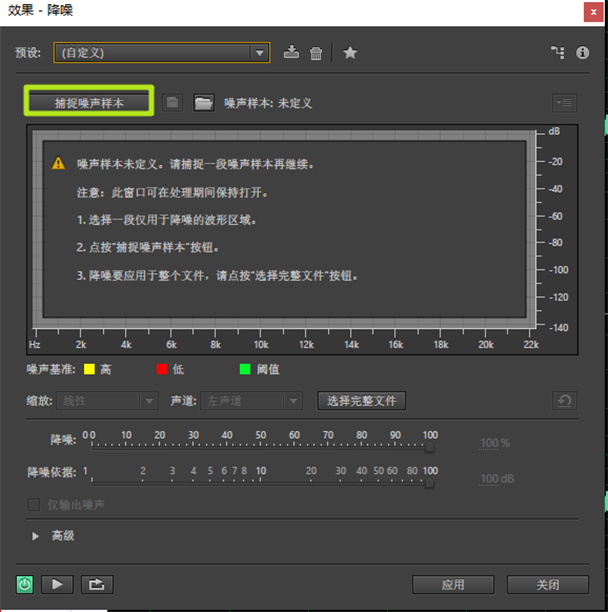
Task: Open the graph options menu icon
Action: tap(564, 103)
